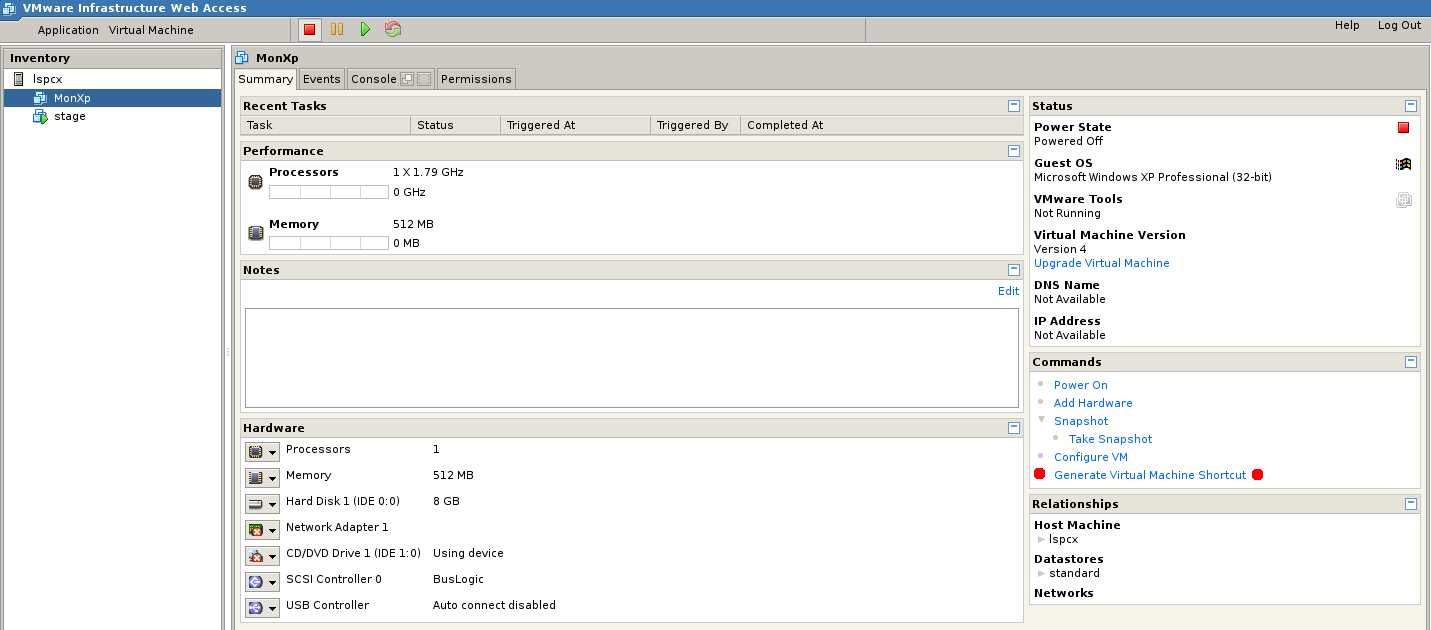Image resolution: width=1431 pixels, height=630 pixels.
Task: Open the USB Controller dropdown
Action: pyautogui.click(x=262, y=608)
